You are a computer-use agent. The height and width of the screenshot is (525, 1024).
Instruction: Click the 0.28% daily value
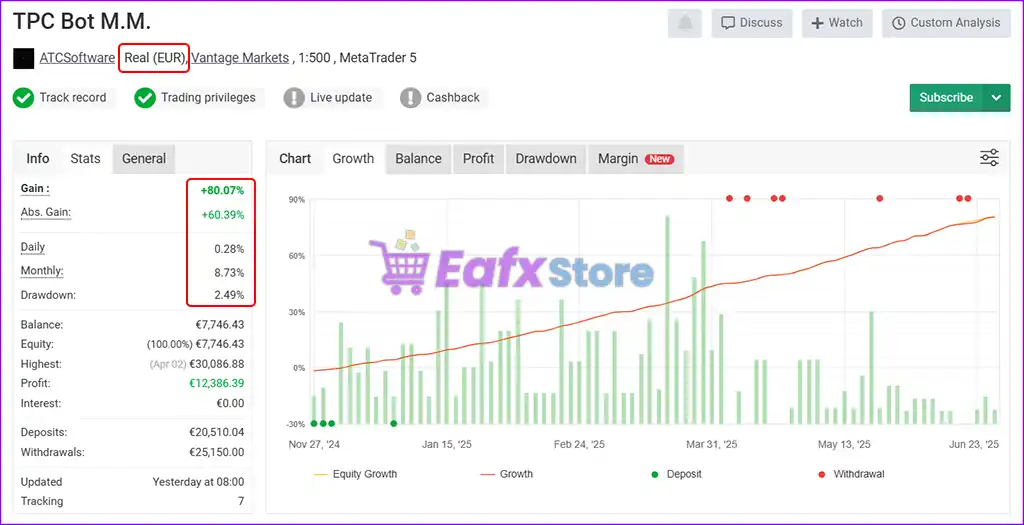point(229,249)
